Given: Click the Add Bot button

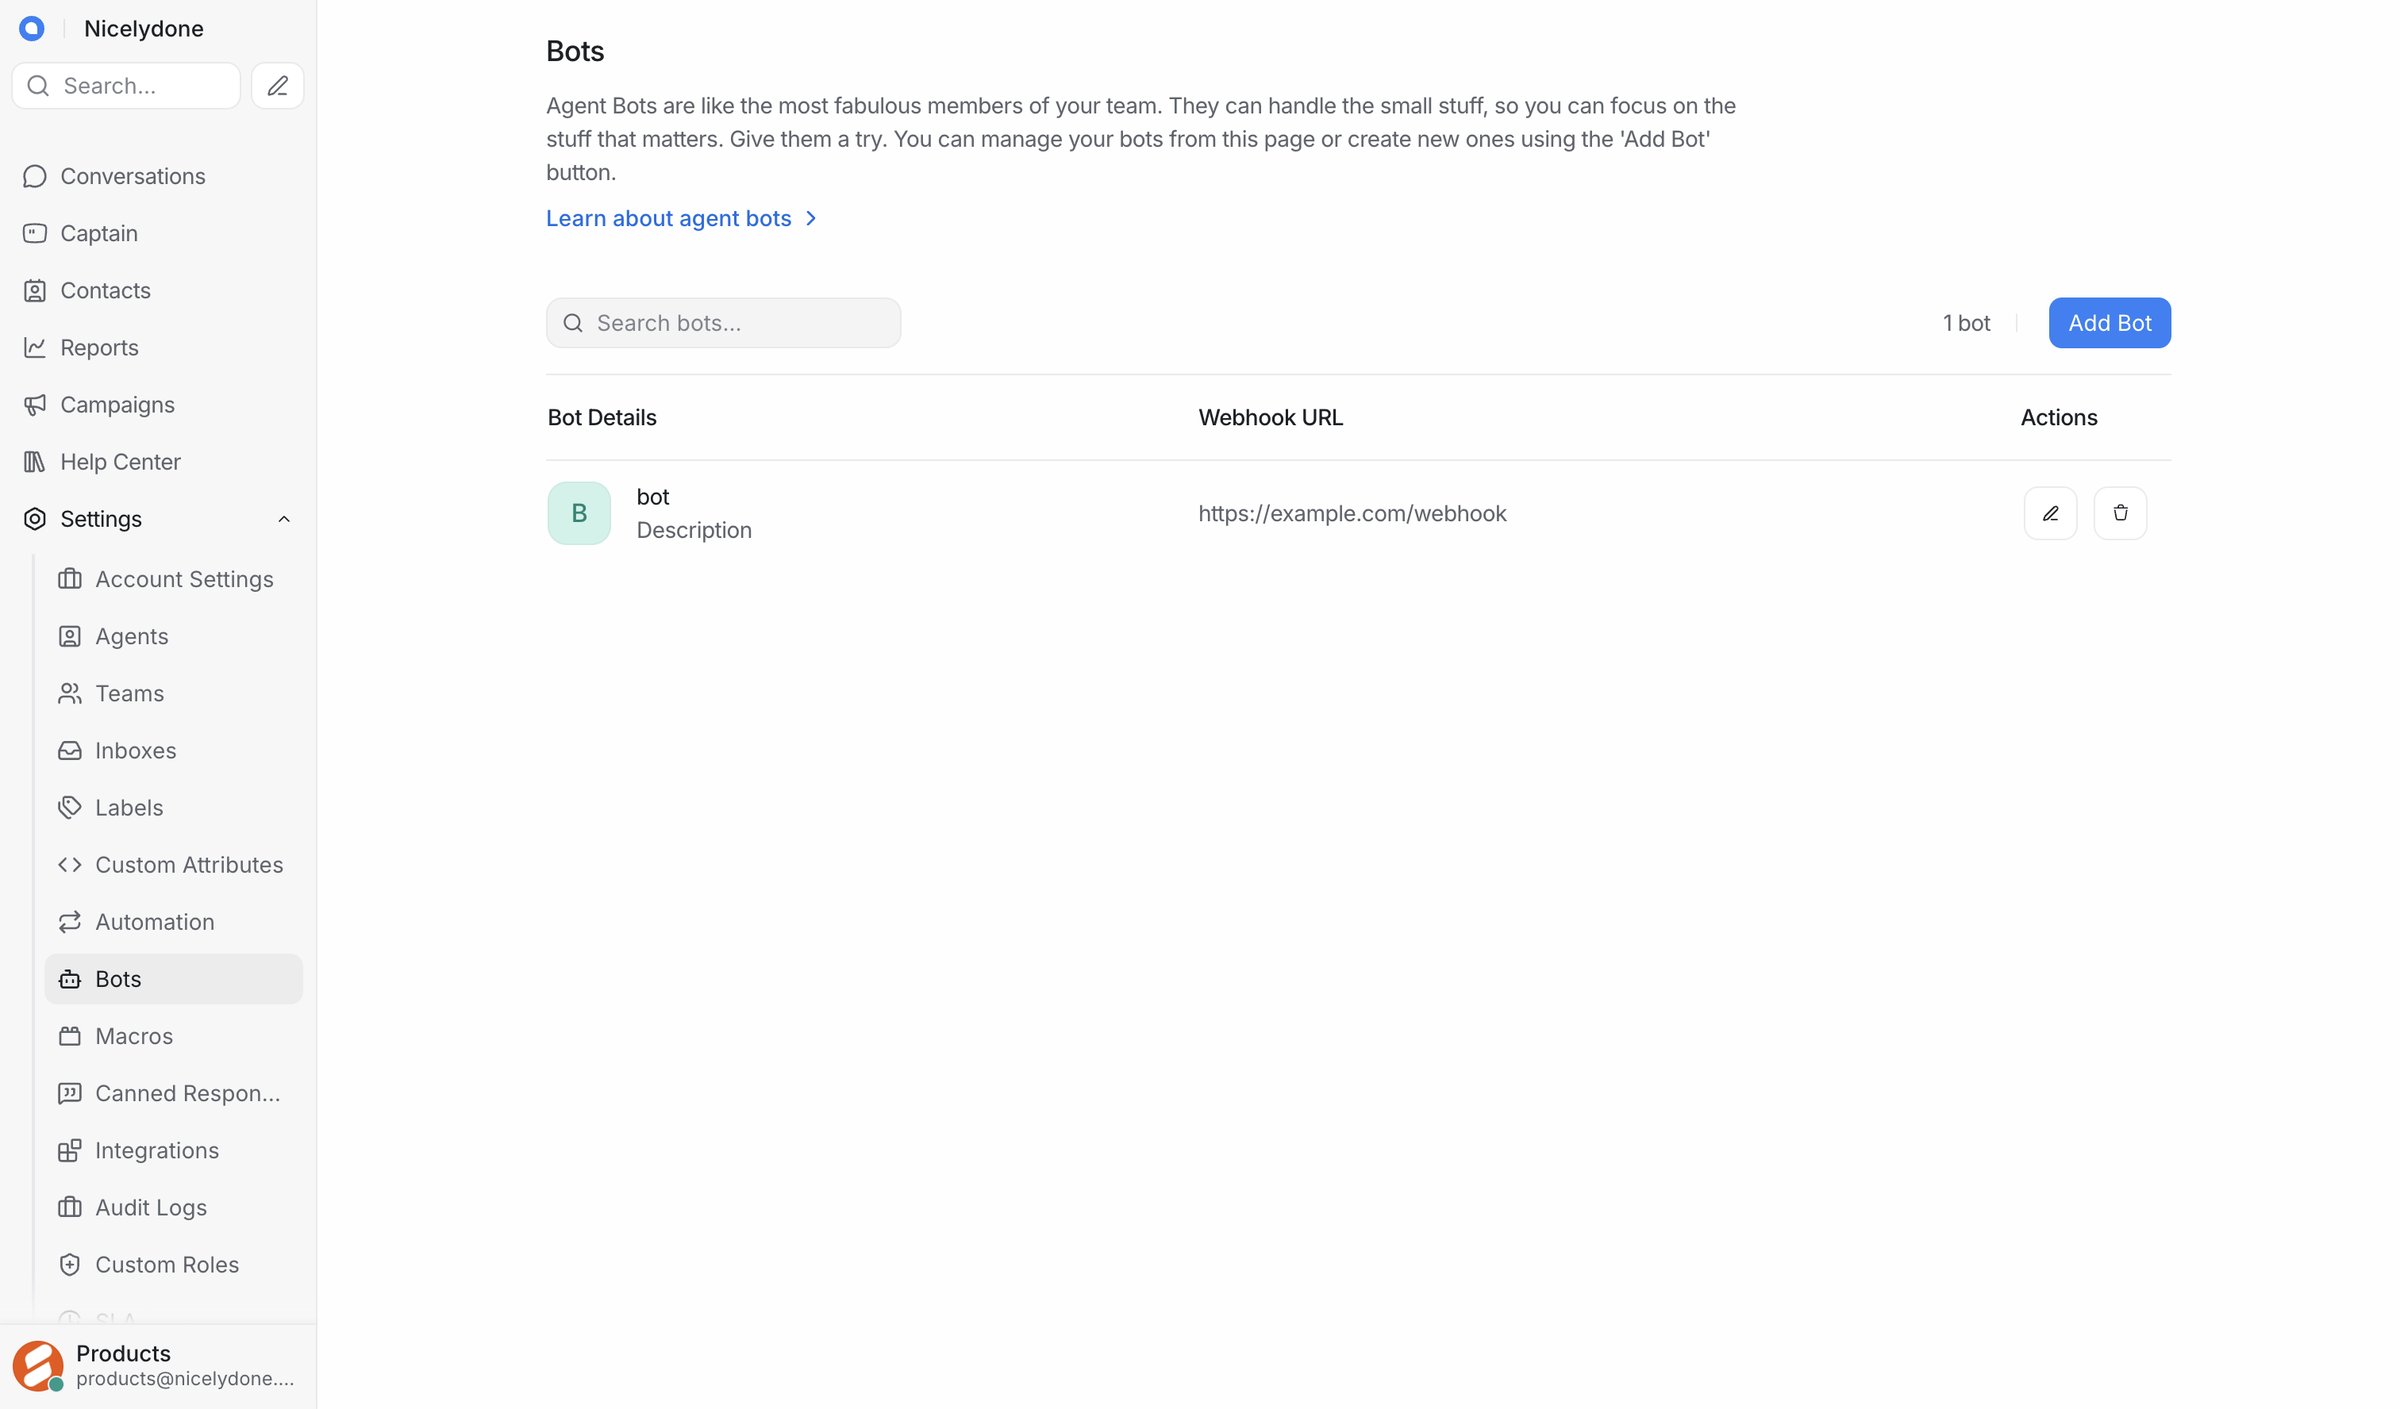Looking at the screenshot, I should pos(2109,323).
